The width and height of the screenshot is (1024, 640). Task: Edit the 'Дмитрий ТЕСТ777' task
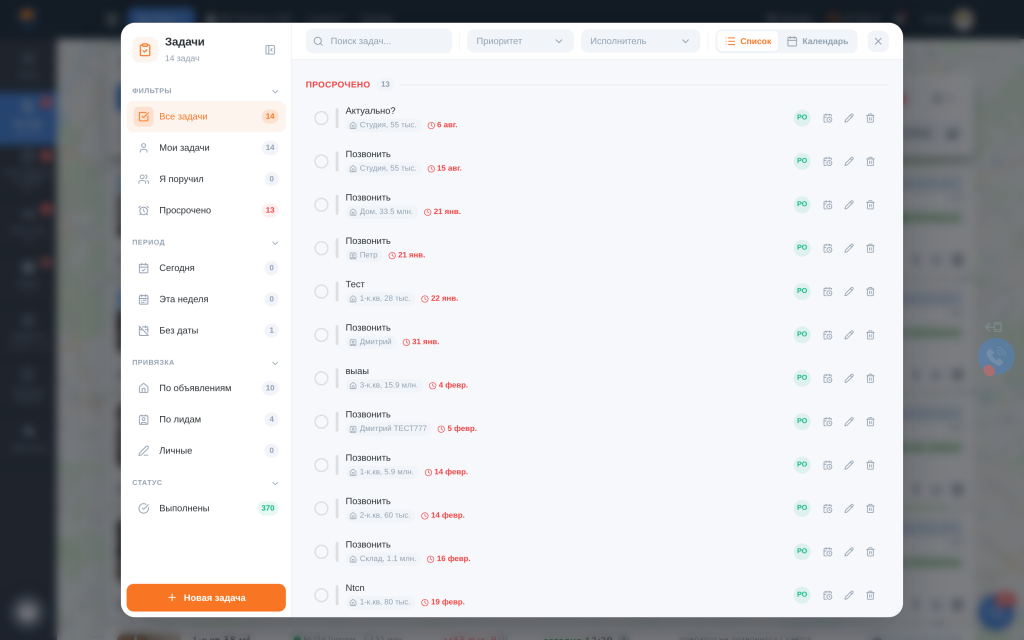(x=849, y=422)
